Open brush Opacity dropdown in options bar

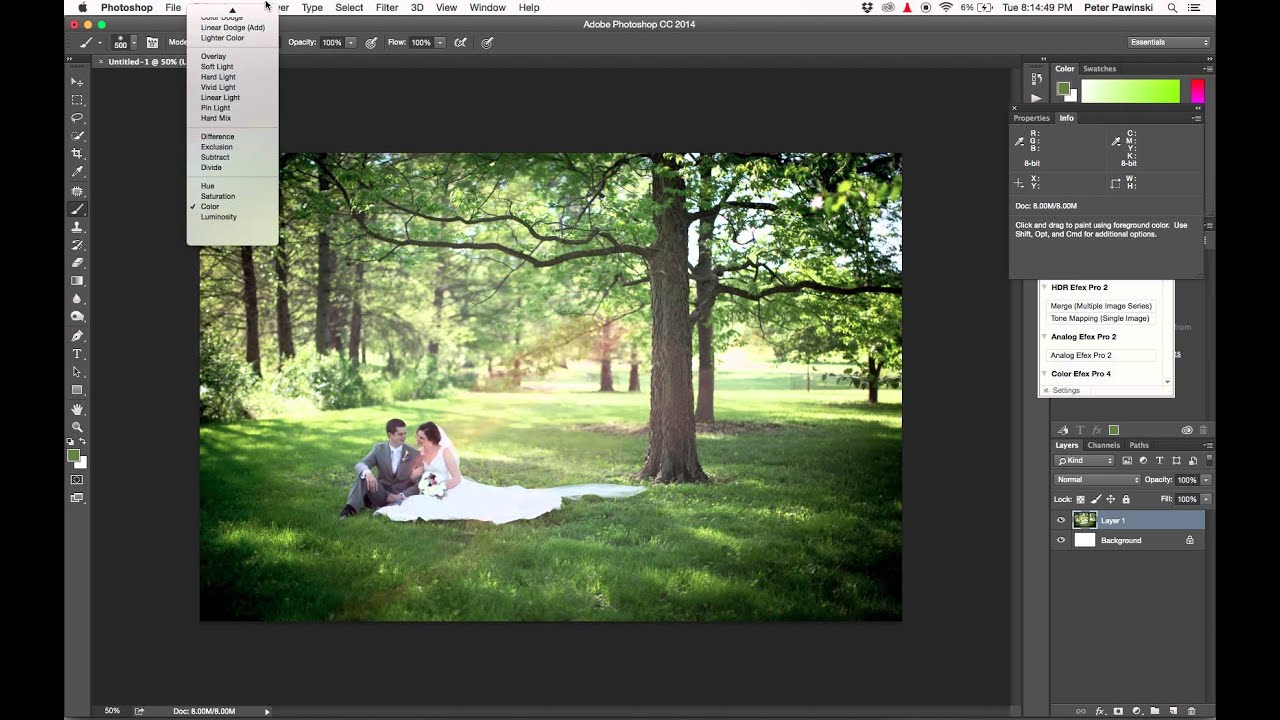tap(350, 43)
